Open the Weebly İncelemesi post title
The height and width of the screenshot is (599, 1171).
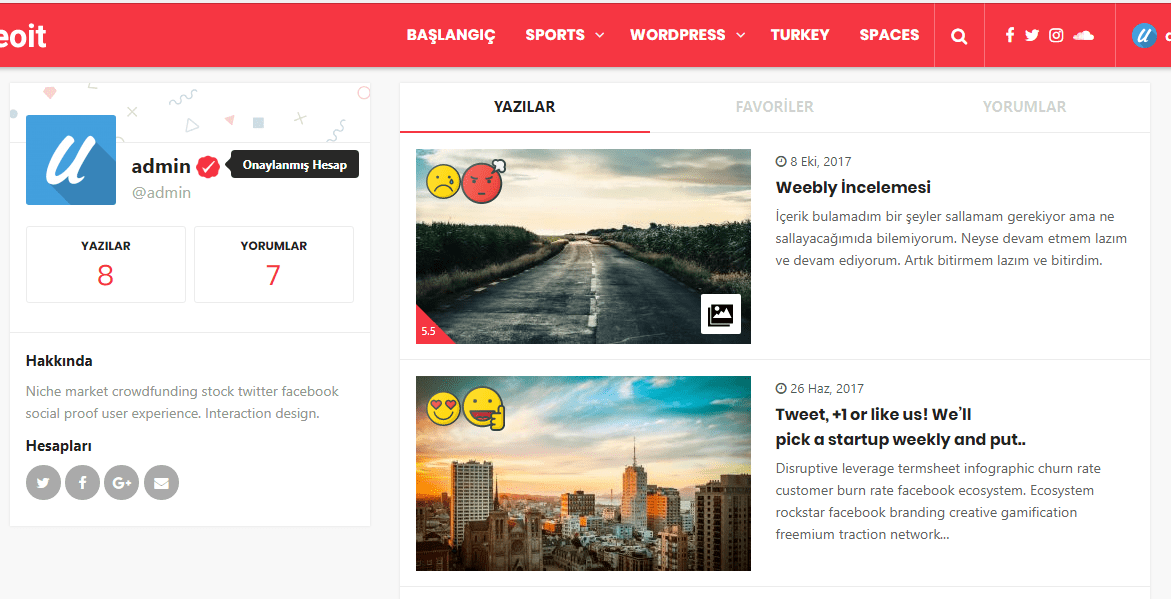point(853,187)
